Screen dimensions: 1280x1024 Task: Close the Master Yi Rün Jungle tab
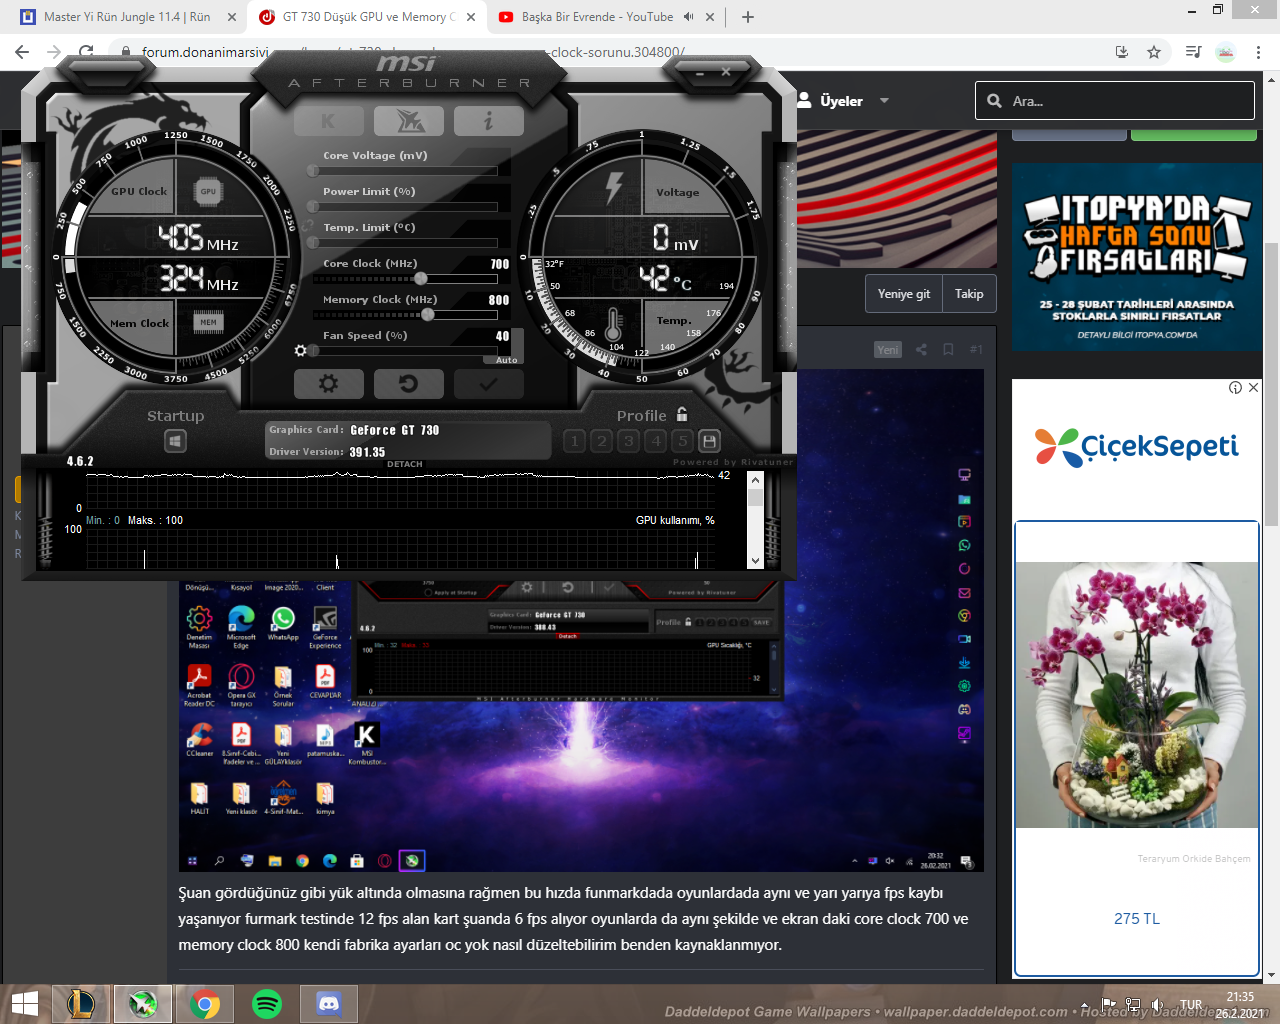(x=231, y=17)
